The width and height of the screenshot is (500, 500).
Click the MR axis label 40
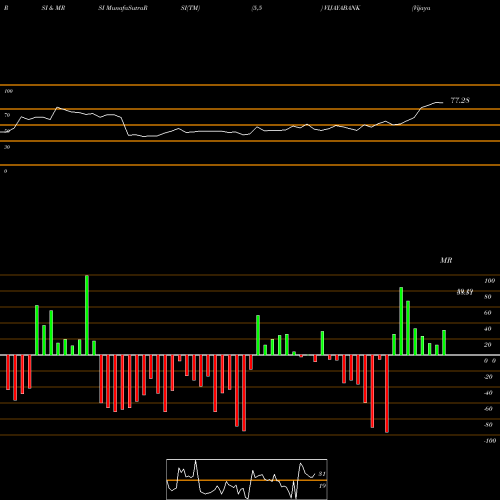488,329
